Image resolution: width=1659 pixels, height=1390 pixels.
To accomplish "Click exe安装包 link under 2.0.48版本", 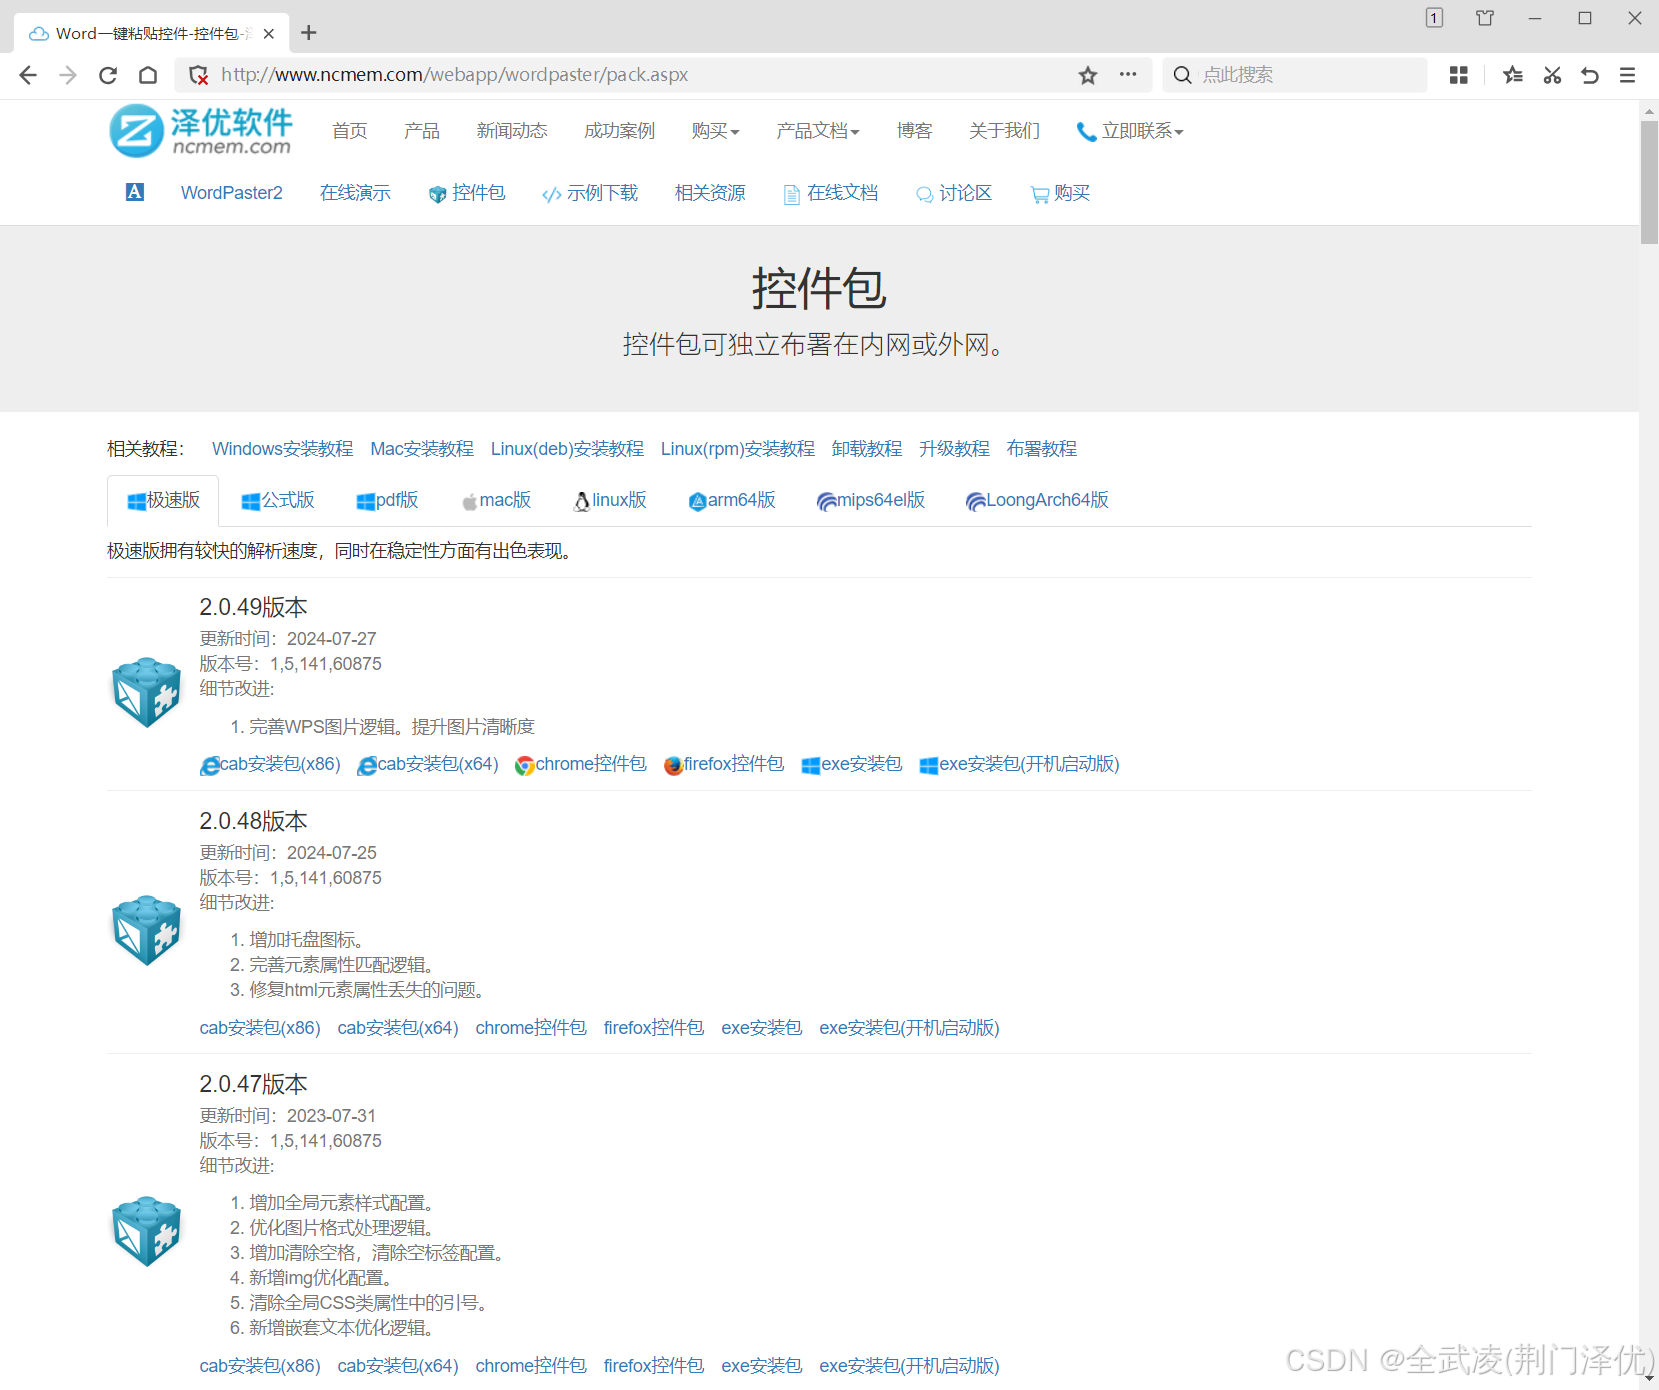I will [x=761, y=1028].
